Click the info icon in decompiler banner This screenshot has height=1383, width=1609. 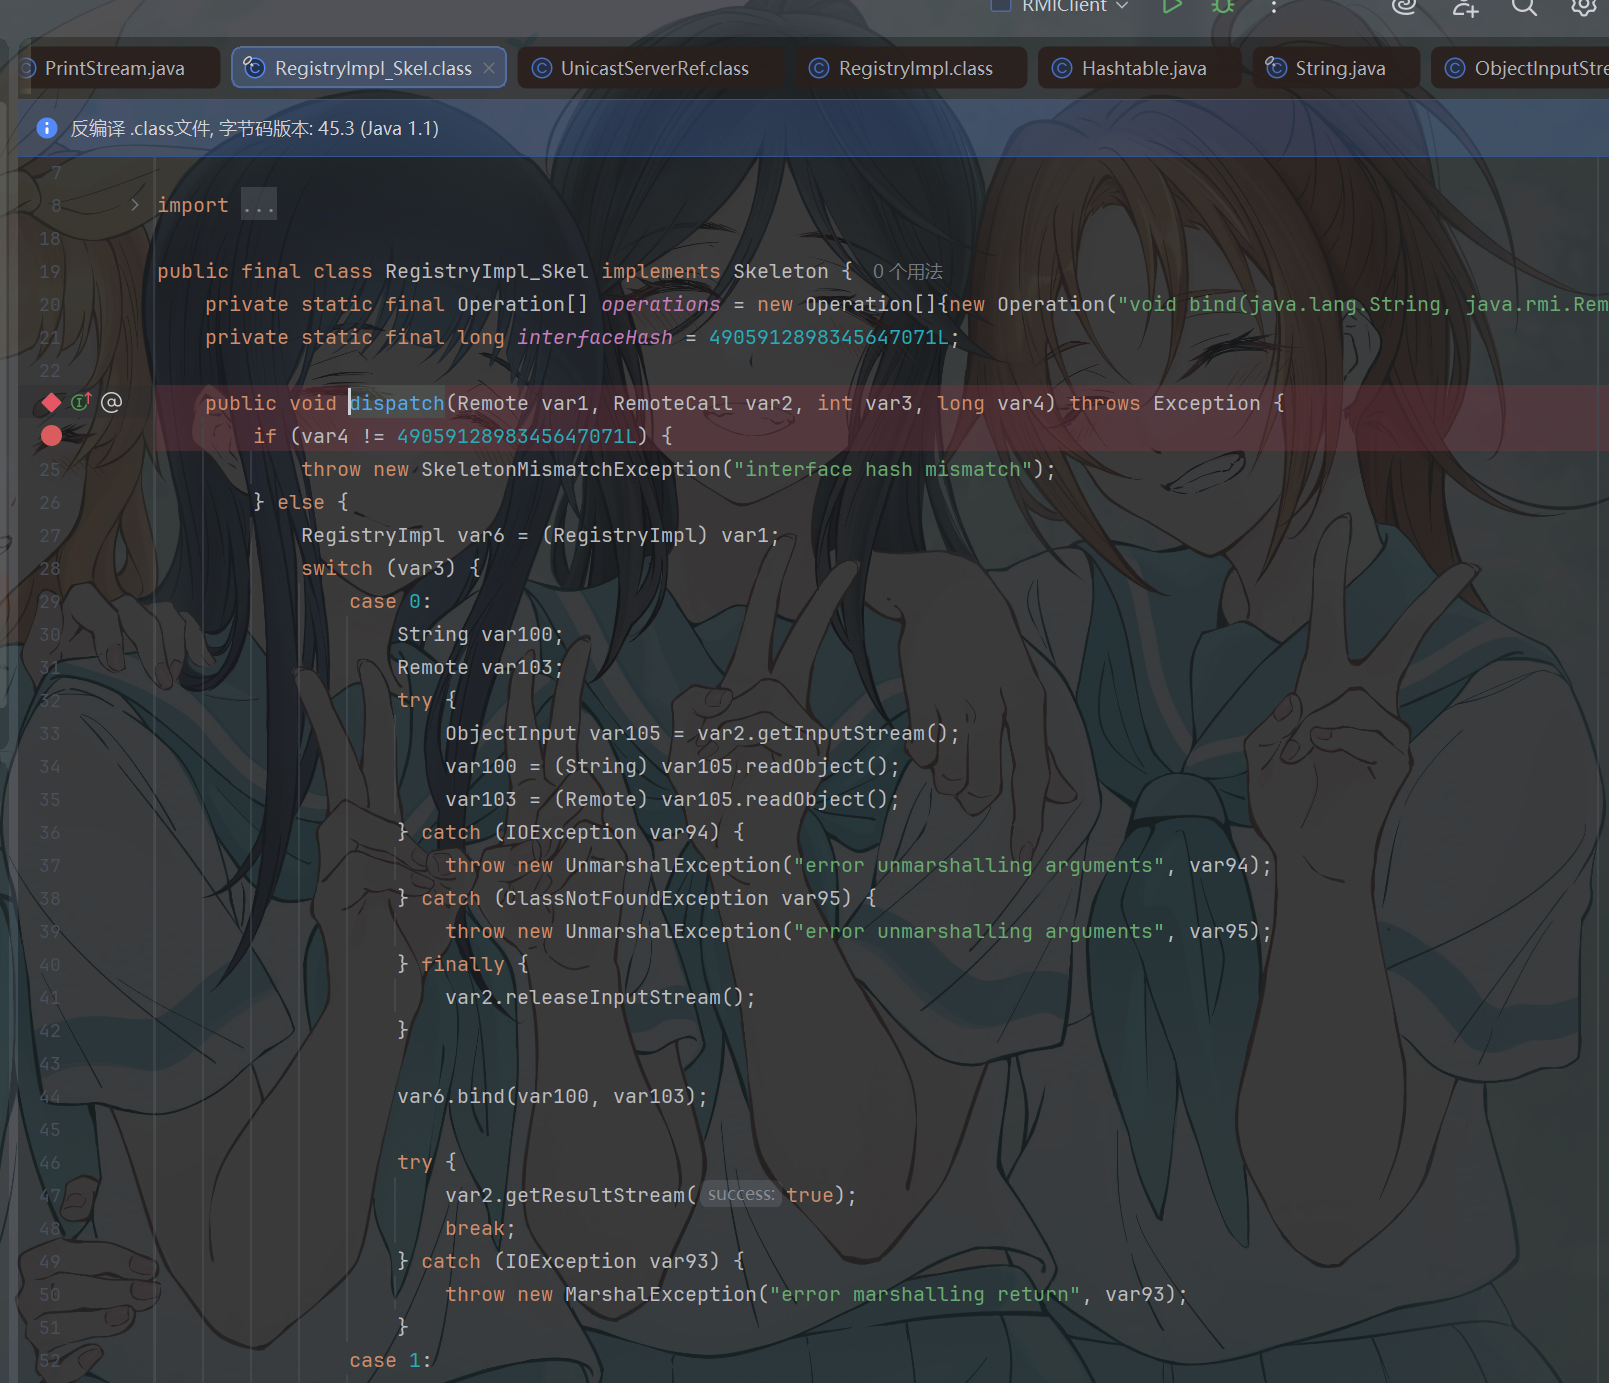coord(47,128)
